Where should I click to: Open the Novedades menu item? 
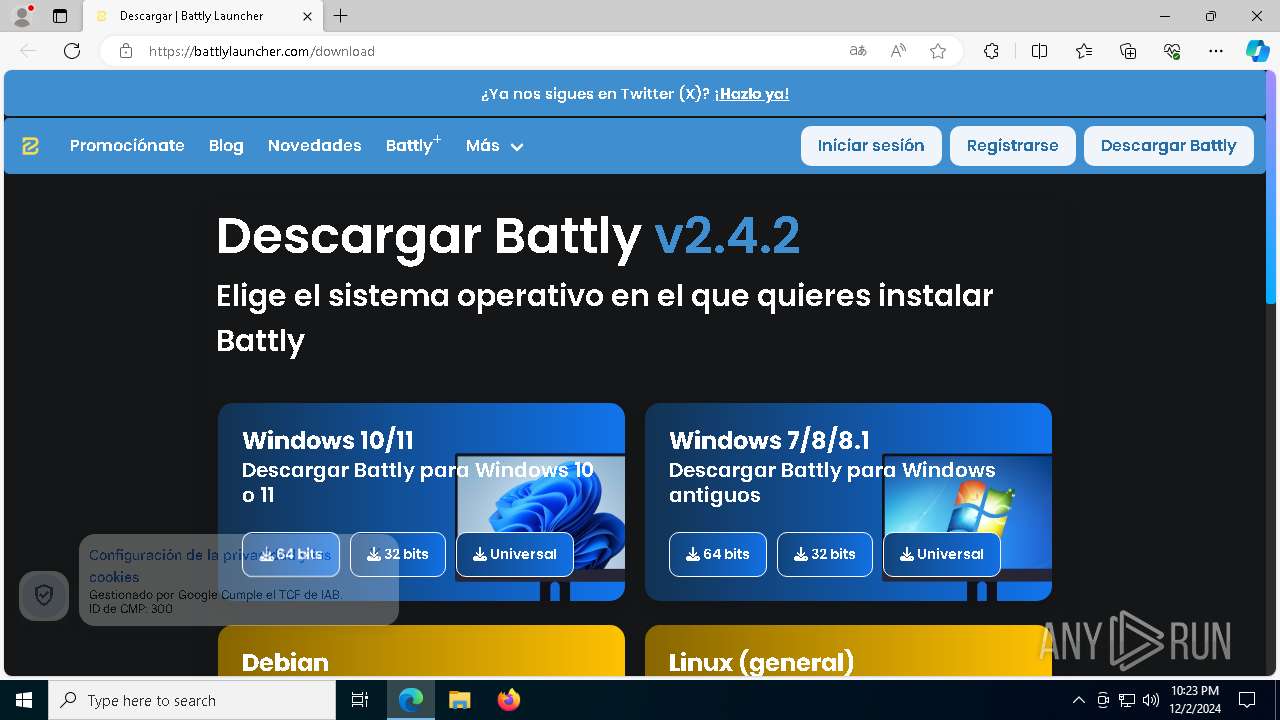tap(314, 146)
